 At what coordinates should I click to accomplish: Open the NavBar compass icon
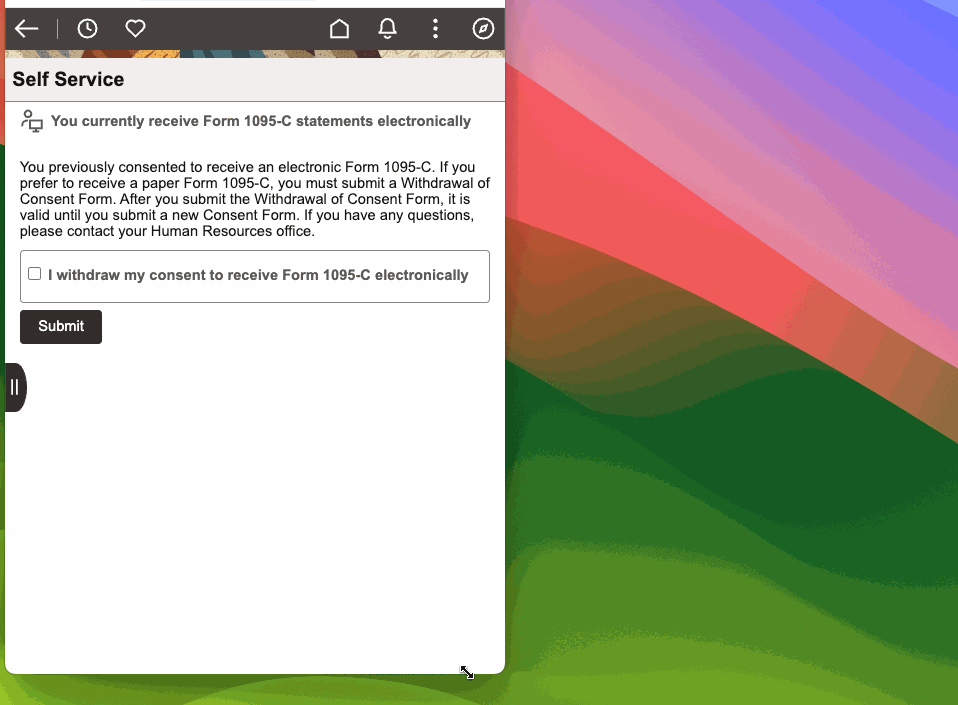483,29
